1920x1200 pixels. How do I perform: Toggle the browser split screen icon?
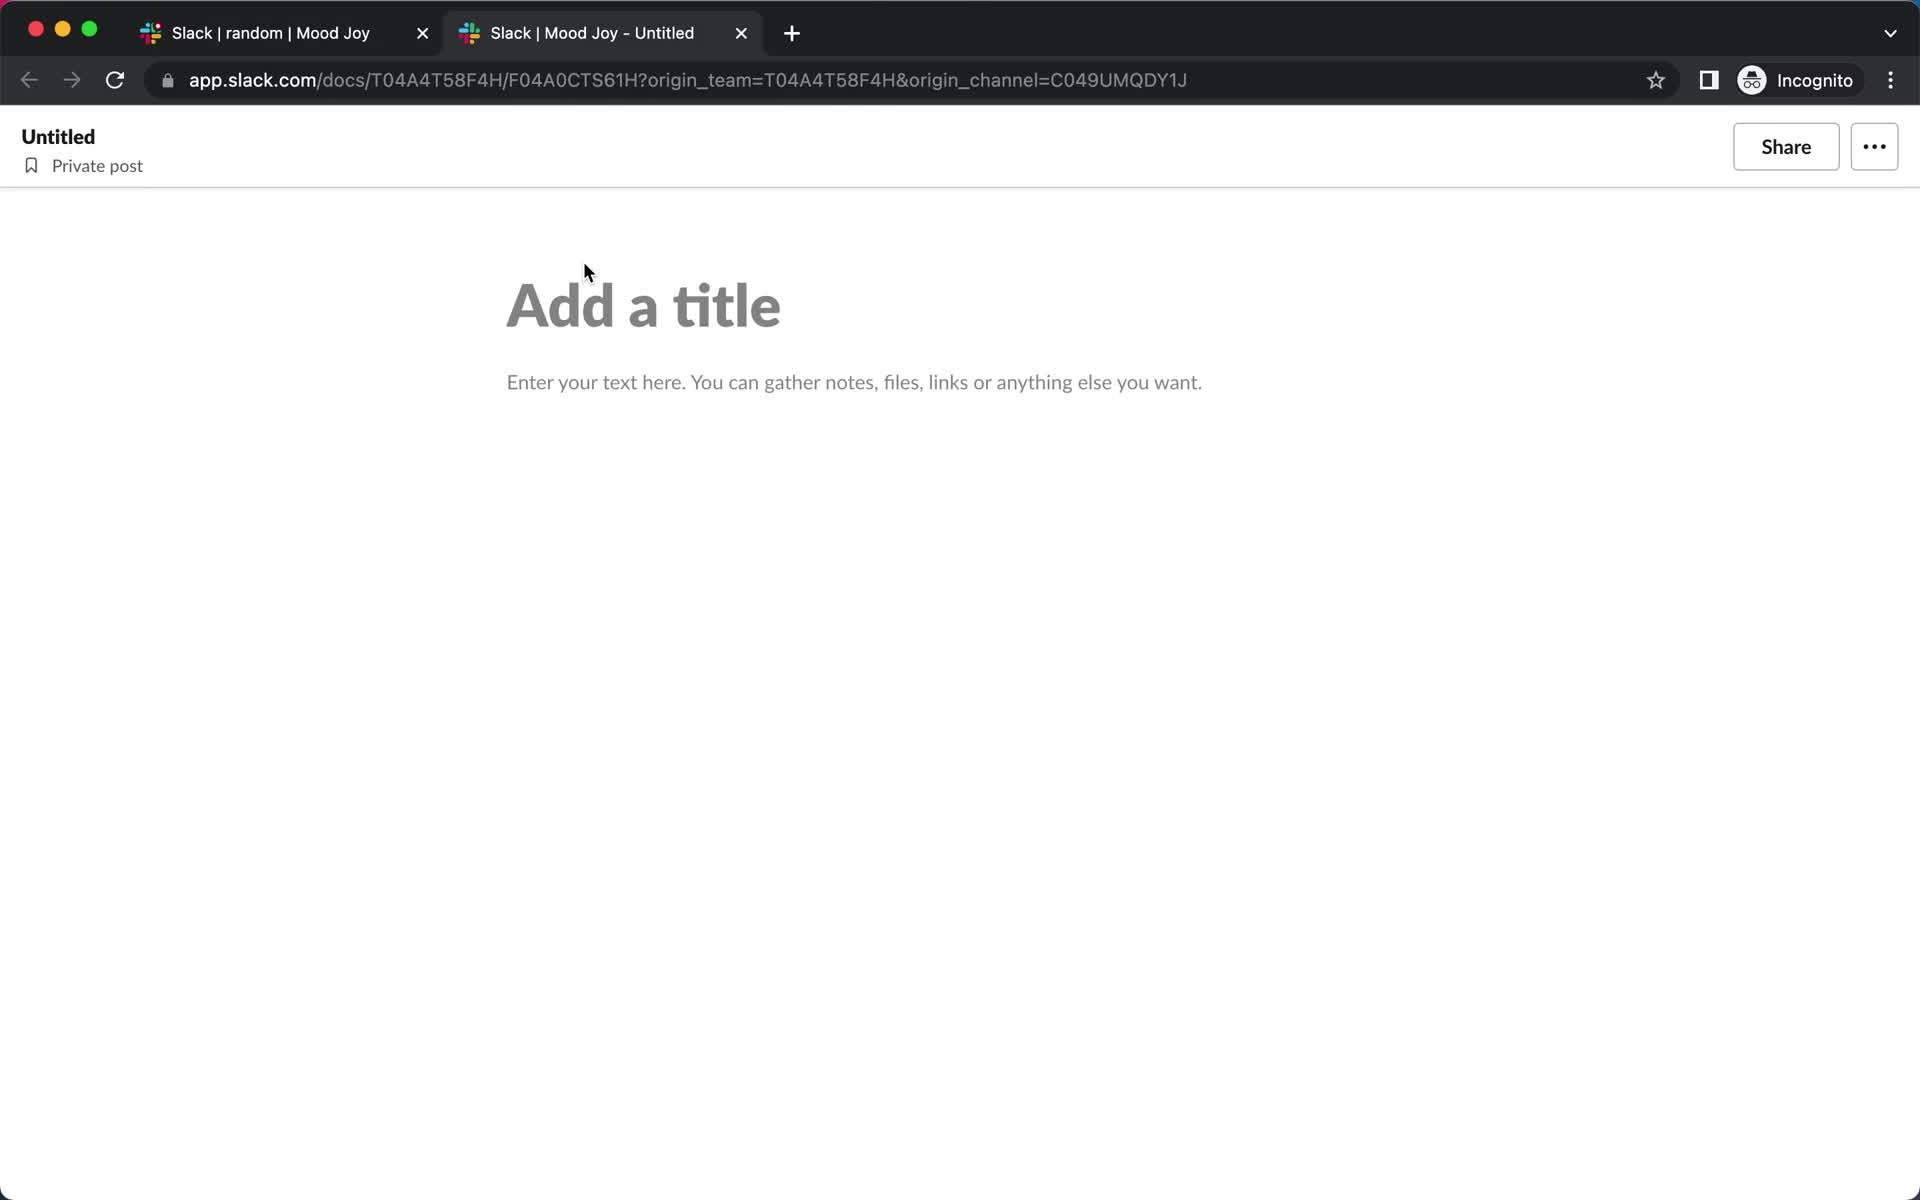1710,80
